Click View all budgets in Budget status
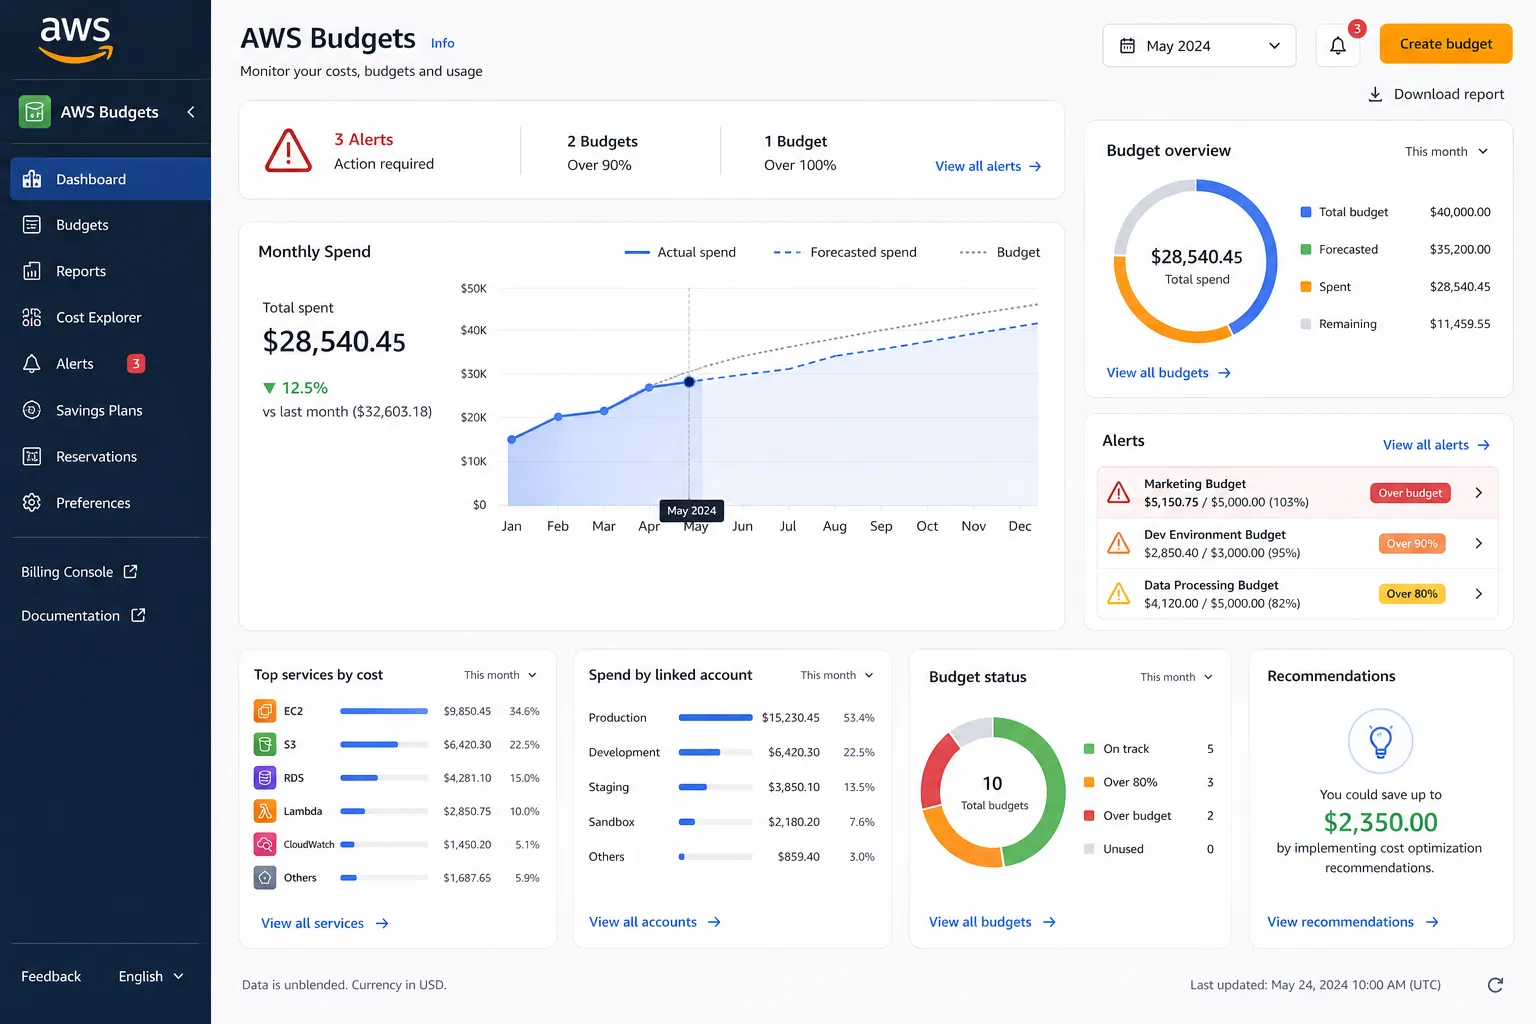 click(992, 922)
